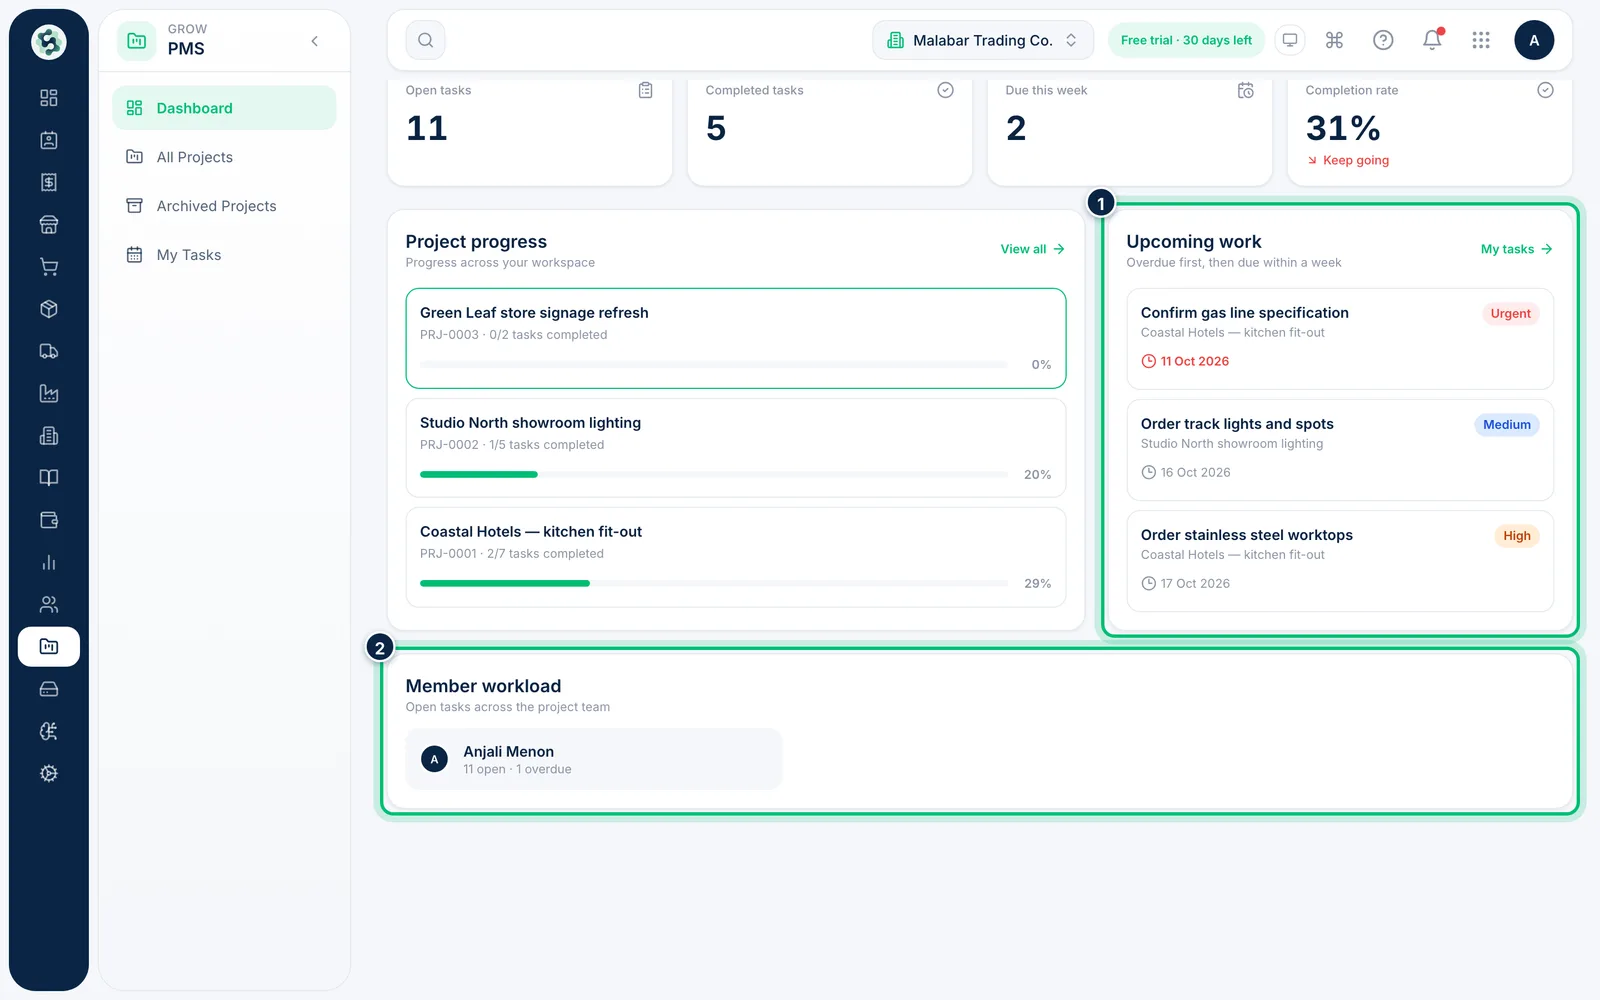Open the factory icon in dark rail
This screenshot has height=1000, width=1600.
click(48, 393)
